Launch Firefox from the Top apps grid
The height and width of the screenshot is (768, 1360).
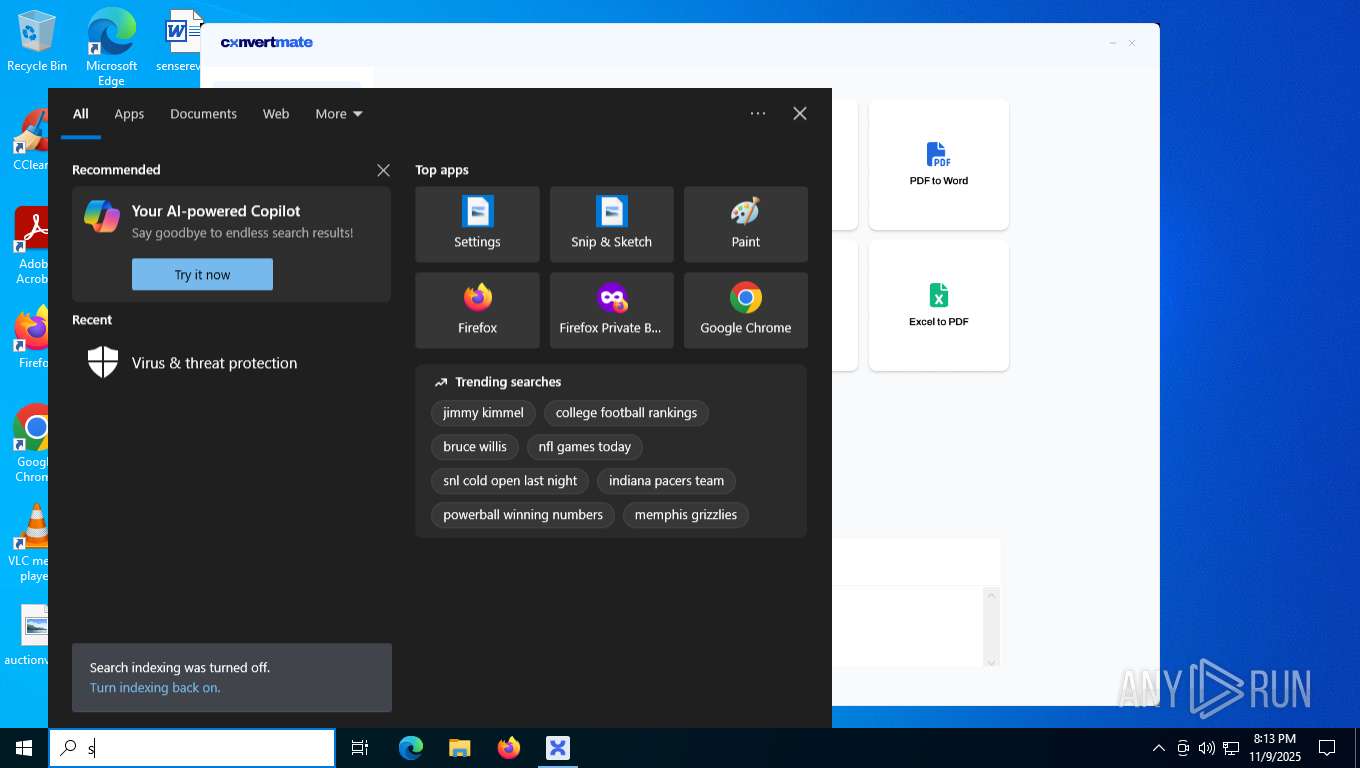[x=477, y=310]
